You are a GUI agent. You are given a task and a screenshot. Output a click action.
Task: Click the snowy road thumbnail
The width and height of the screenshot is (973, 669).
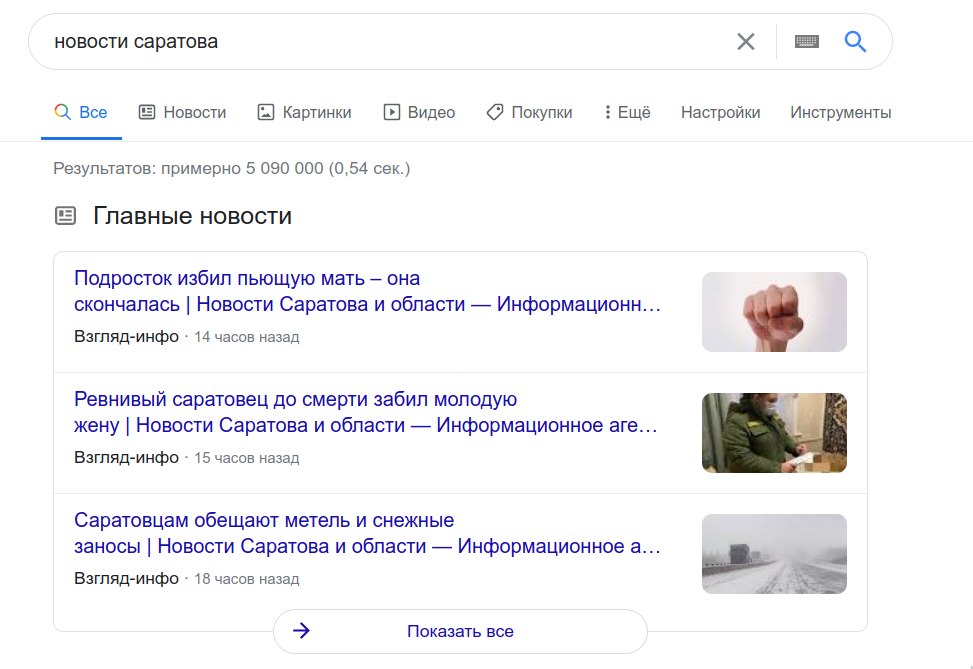[774, 554]
